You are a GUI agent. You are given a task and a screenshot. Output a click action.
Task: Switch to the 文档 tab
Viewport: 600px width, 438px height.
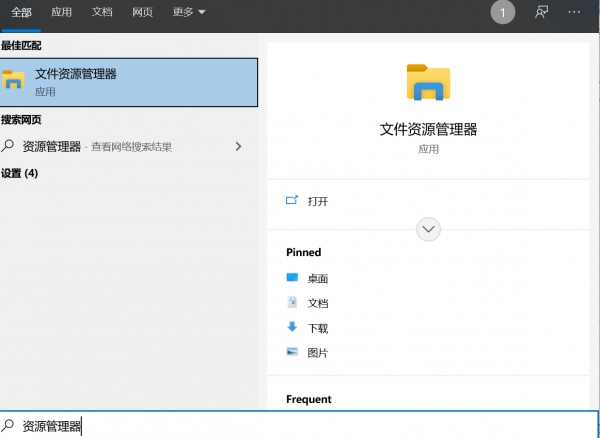[x=102, y=12]
